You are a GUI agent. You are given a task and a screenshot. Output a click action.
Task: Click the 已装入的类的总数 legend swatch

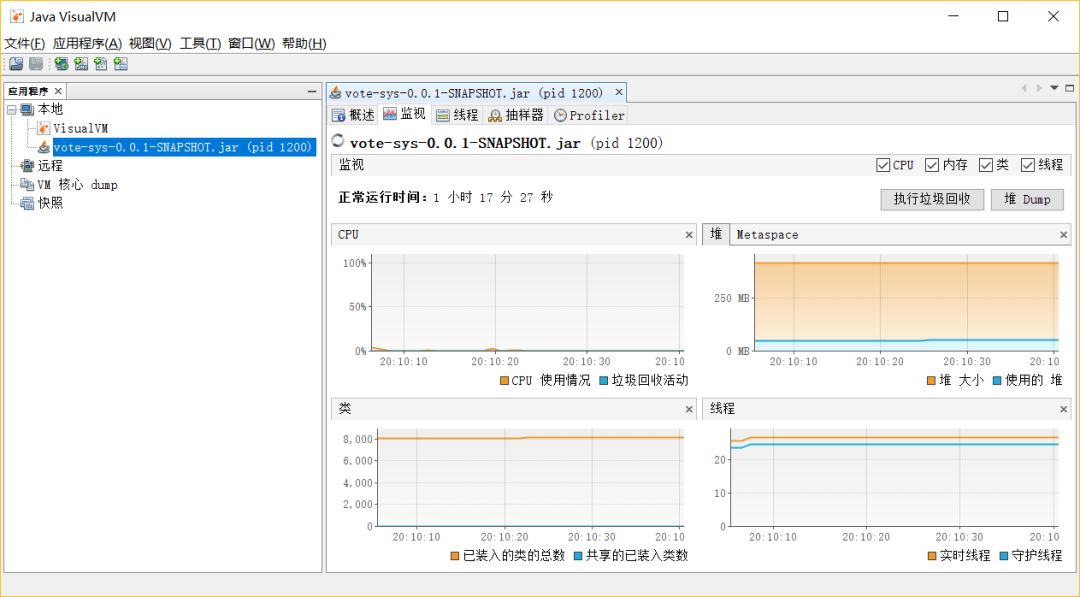[x=455, y=556]
